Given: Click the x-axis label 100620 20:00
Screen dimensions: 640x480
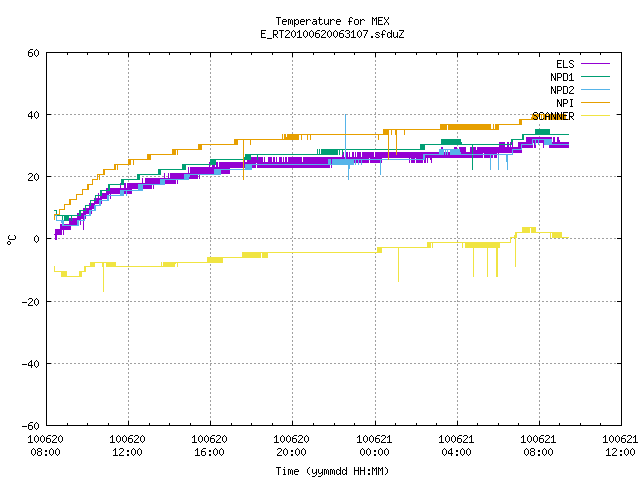Looking at the screenshot, I should pos(291,446).
